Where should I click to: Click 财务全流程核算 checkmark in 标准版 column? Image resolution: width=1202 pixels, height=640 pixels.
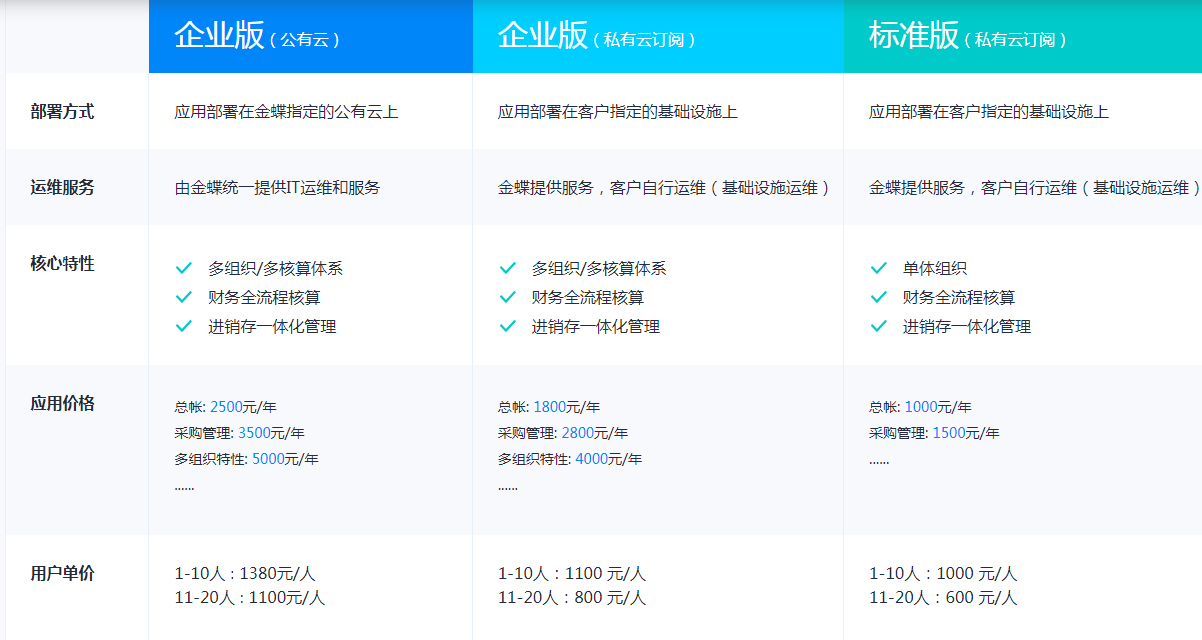point(879,297)
